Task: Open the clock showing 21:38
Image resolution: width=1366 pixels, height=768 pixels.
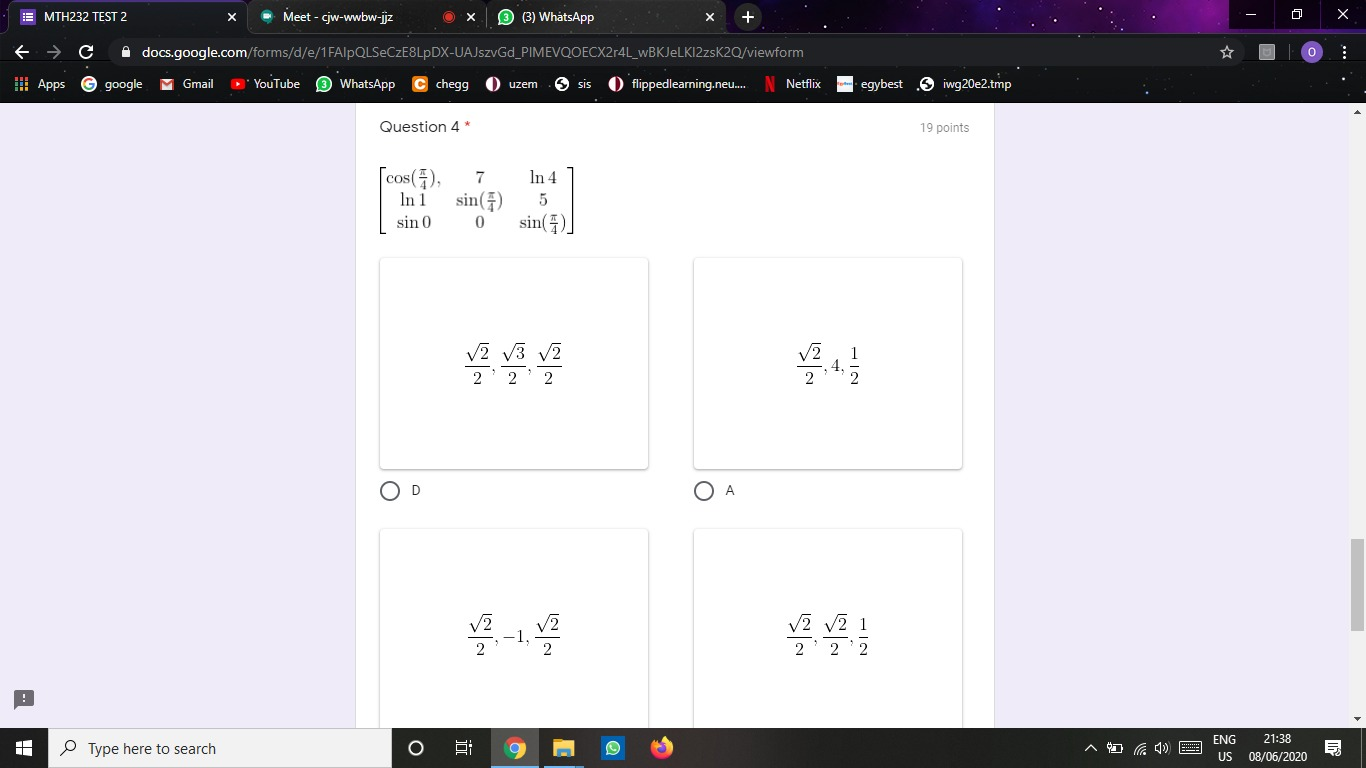Action: pos(1277,748)
